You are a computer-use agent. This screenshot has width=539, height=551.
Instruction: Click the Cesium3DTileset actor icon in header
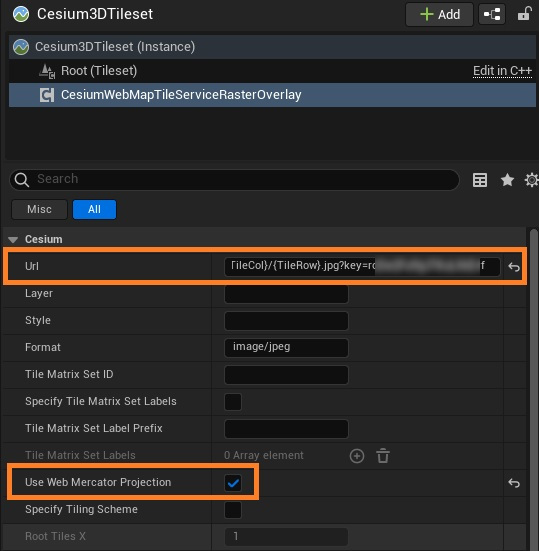click(21, 14)
